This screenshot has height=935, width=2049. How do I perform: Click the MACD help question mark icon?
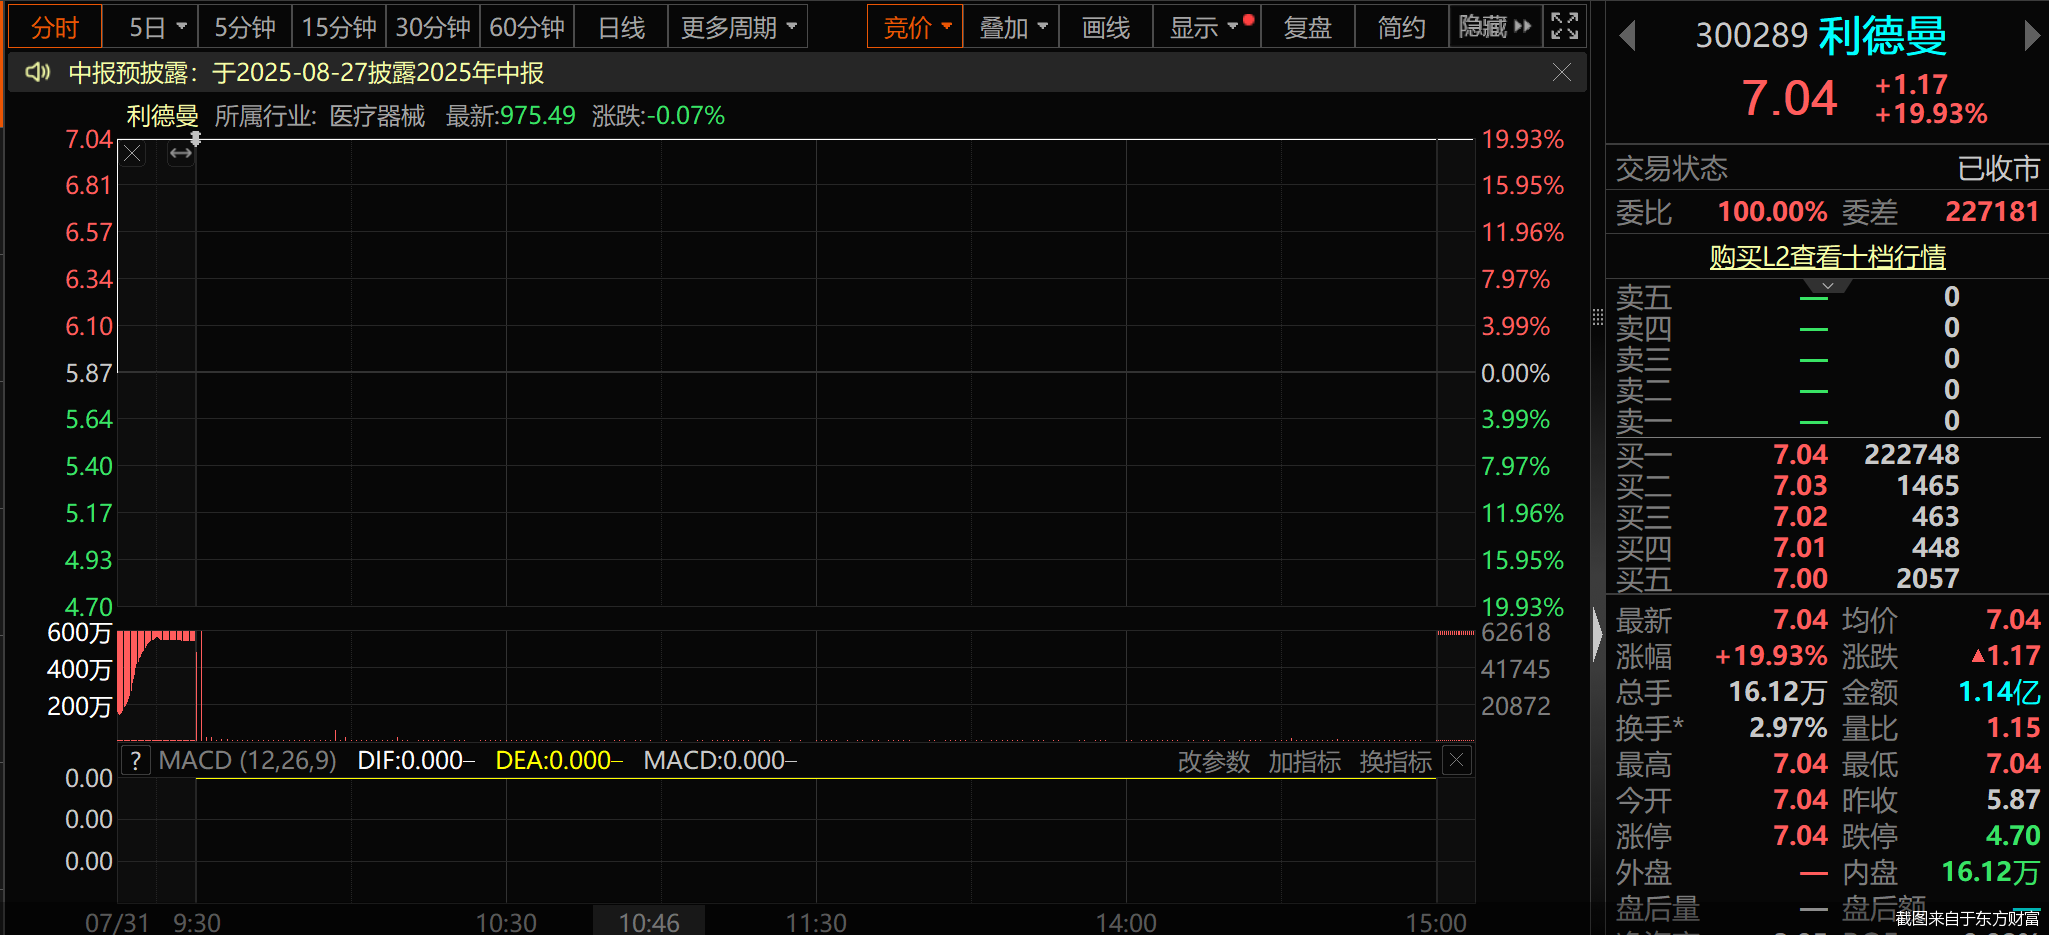coord(135,761)
